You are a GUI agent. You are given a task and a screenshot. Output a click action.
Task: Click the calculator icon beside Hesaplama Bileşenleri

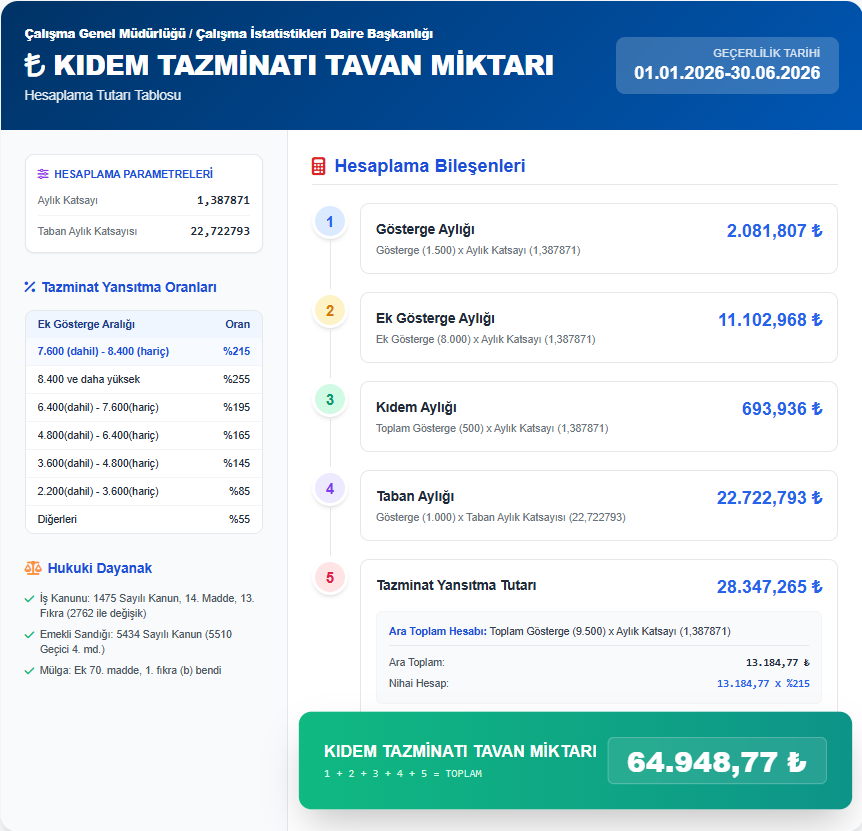coord(319,166)
